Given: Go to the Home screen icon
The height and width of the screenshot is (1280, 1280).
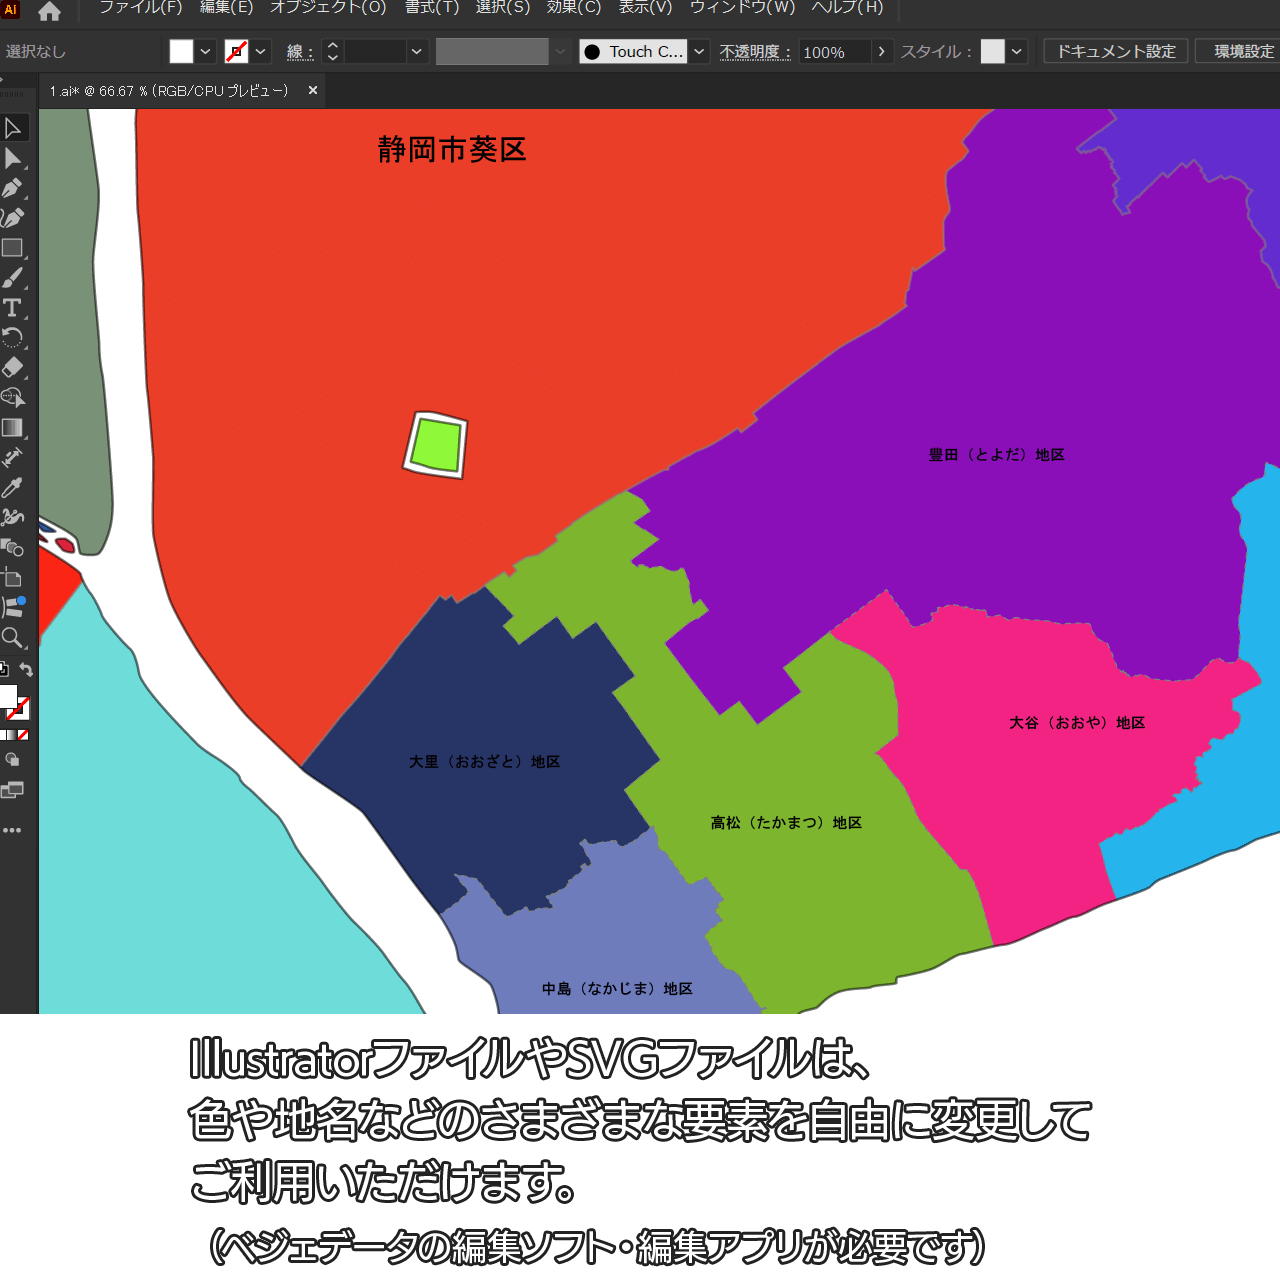Looking at the screenshot, I should pyautogui.click(x=49, y=12).
